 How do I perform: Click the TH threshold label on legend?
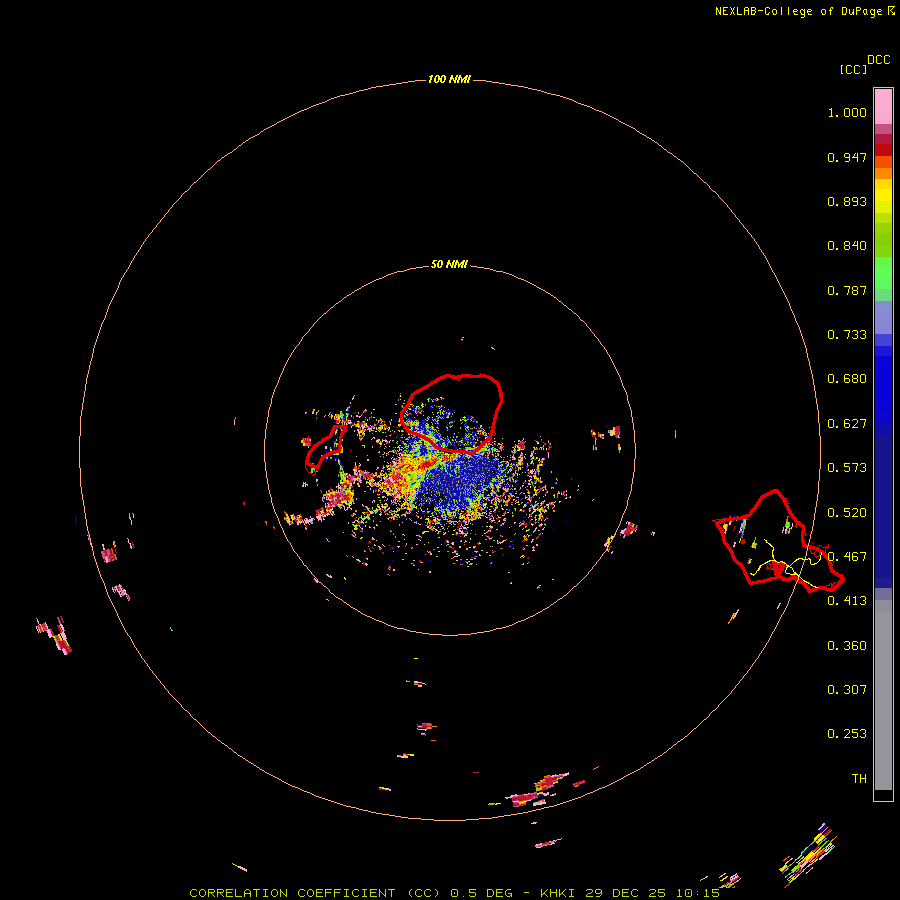pyautogui.click(x=859, y=779)
